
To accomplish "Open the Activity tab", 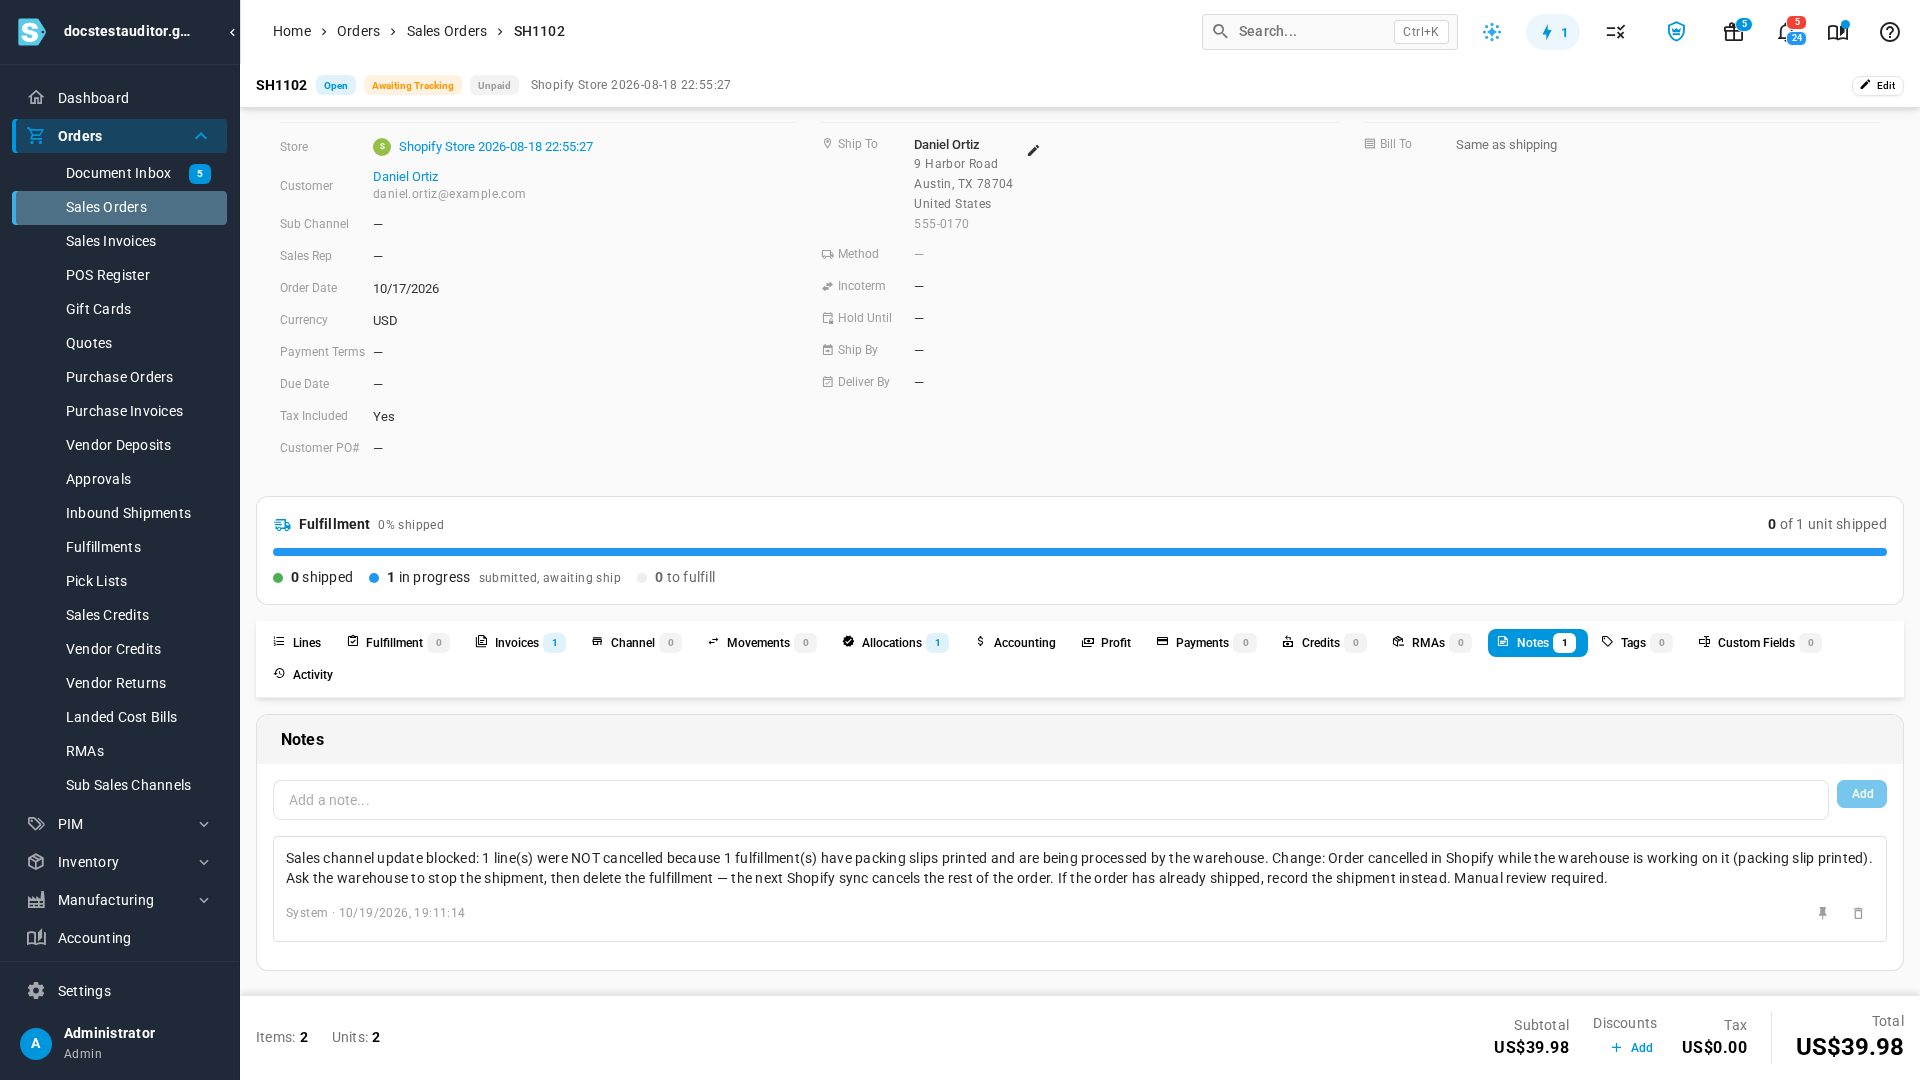I will tap(303, 675).
